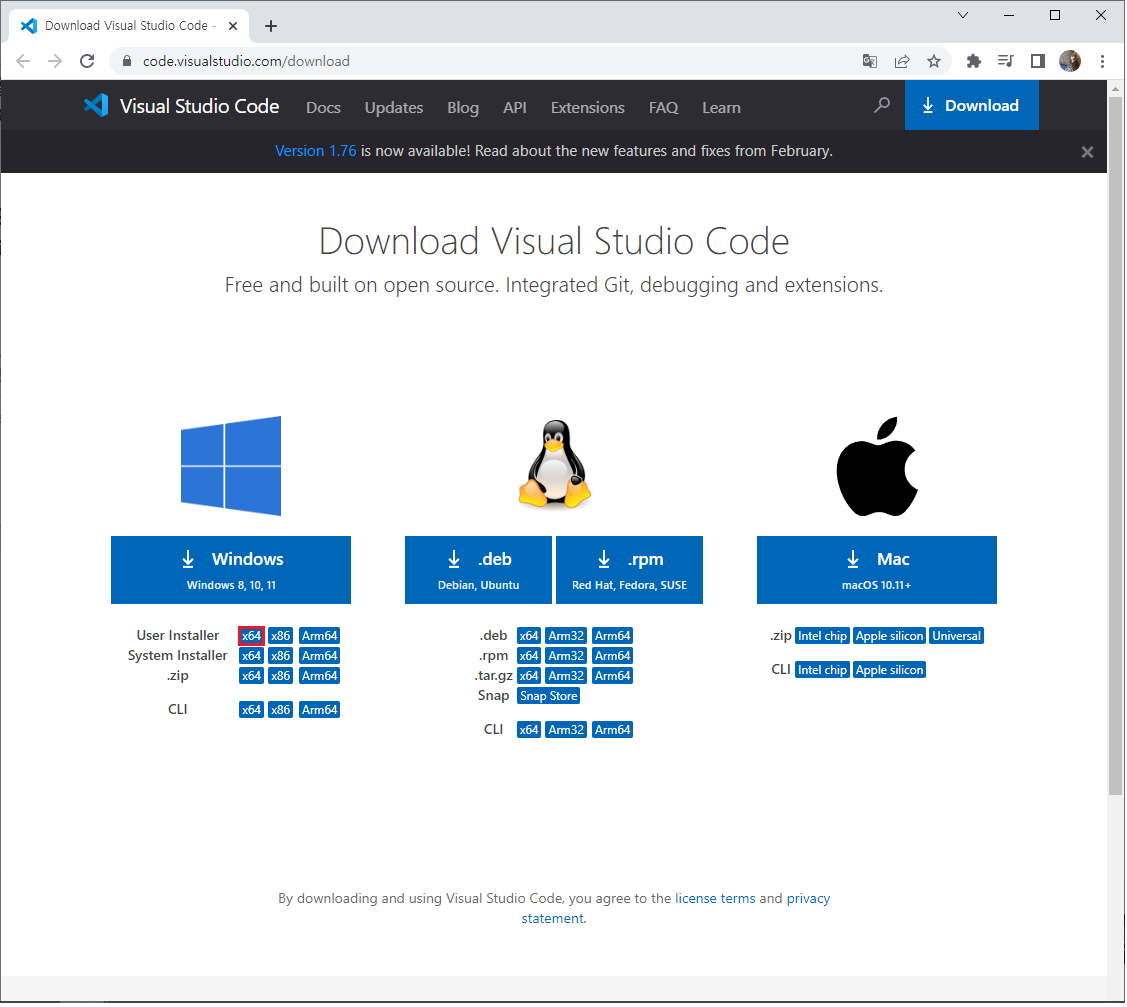Open the Docs menu item
Image resolution: width=1127 pixels, height=1007 pixels.
tap(323, 107)
